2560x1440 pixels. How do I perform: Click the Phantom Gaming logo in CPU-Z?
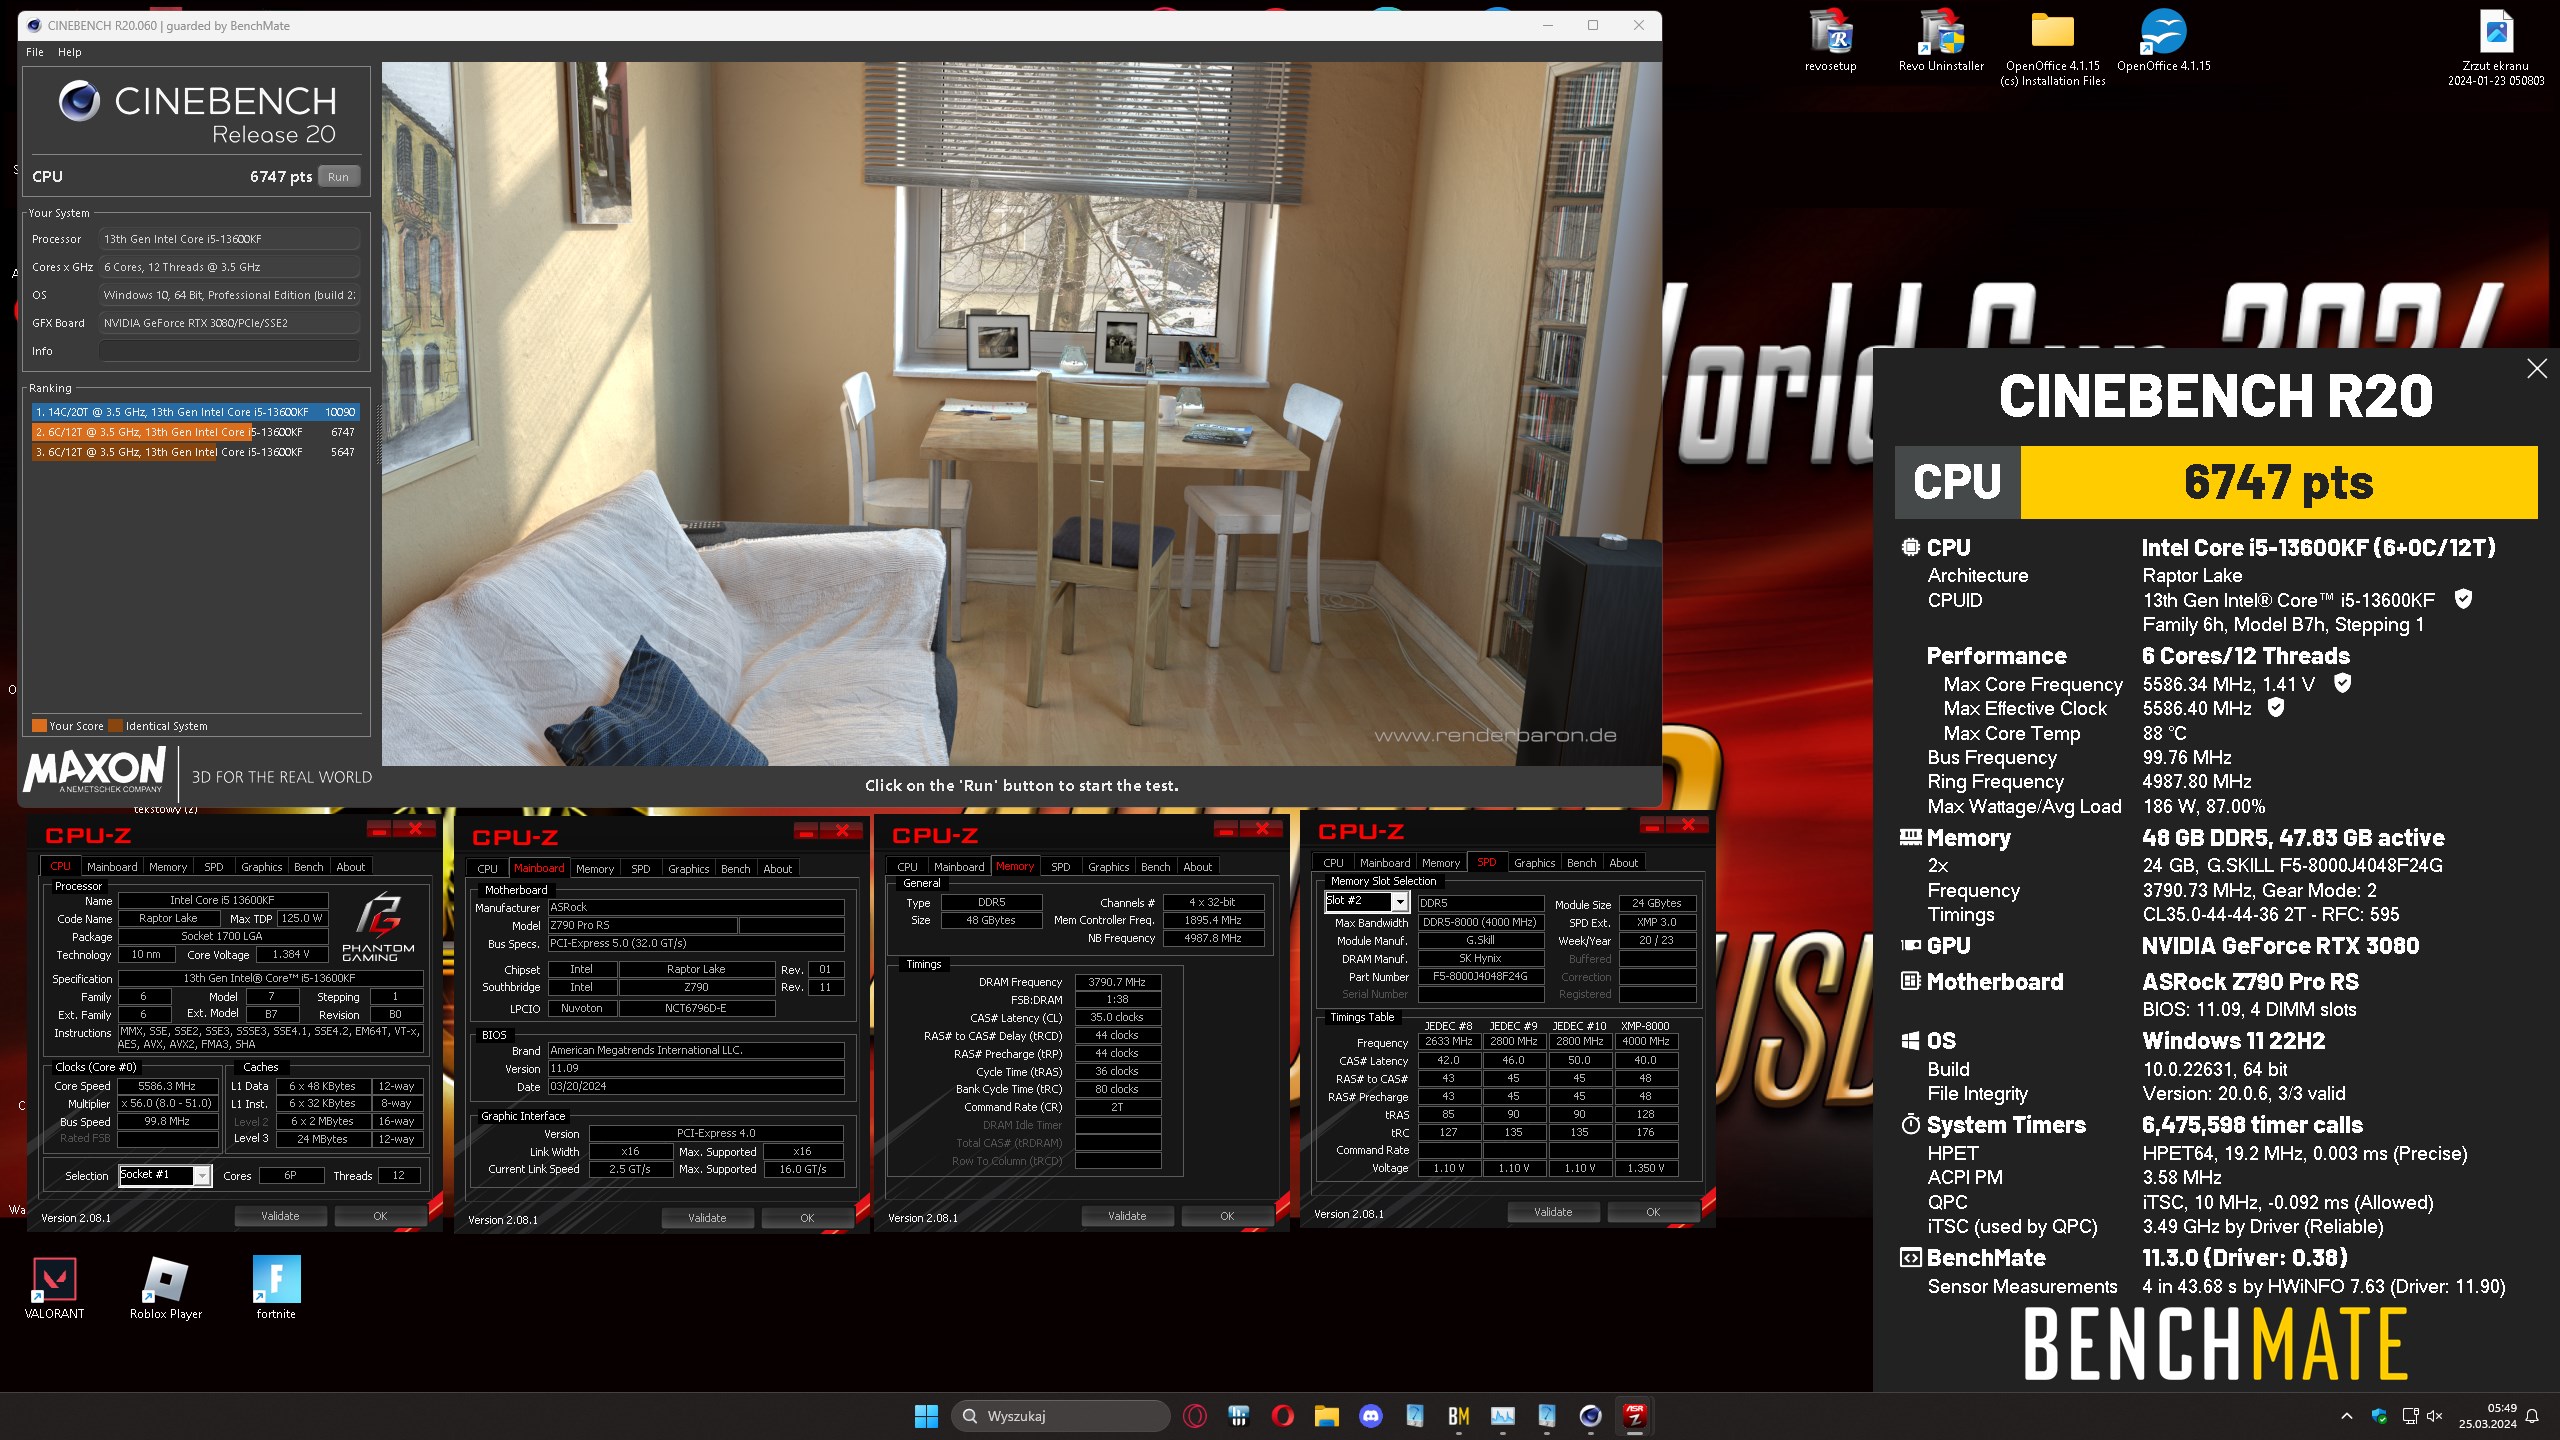coord(378,928)
